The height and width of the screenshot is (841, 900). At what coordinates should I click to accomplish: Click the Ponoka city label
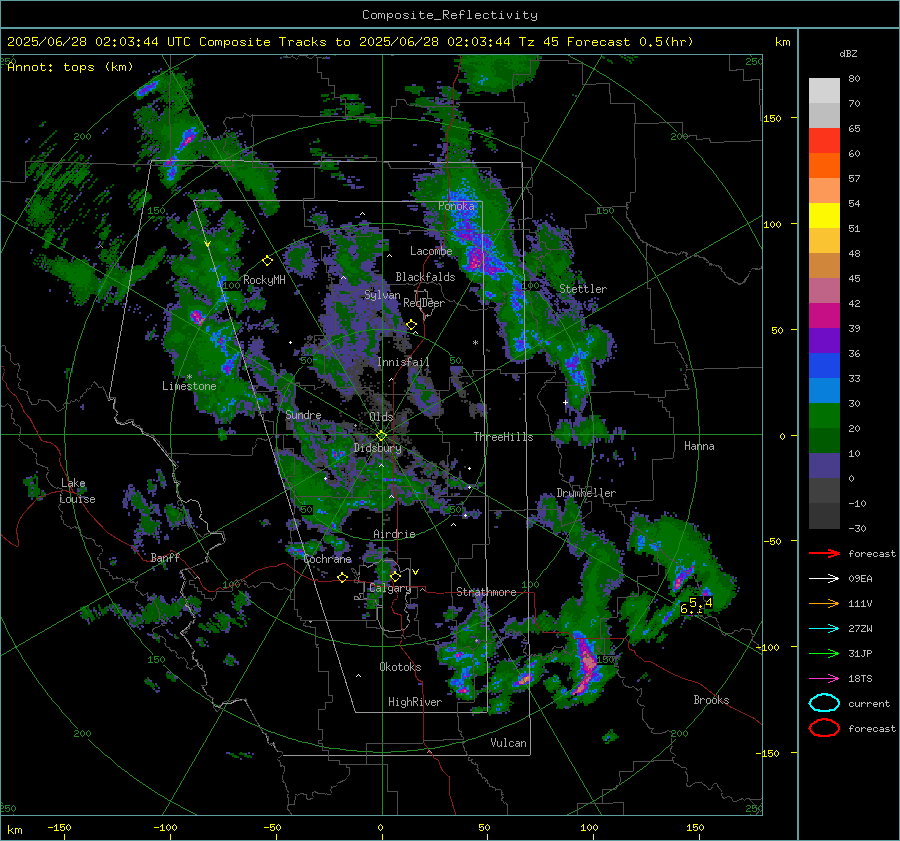point(456,206)
